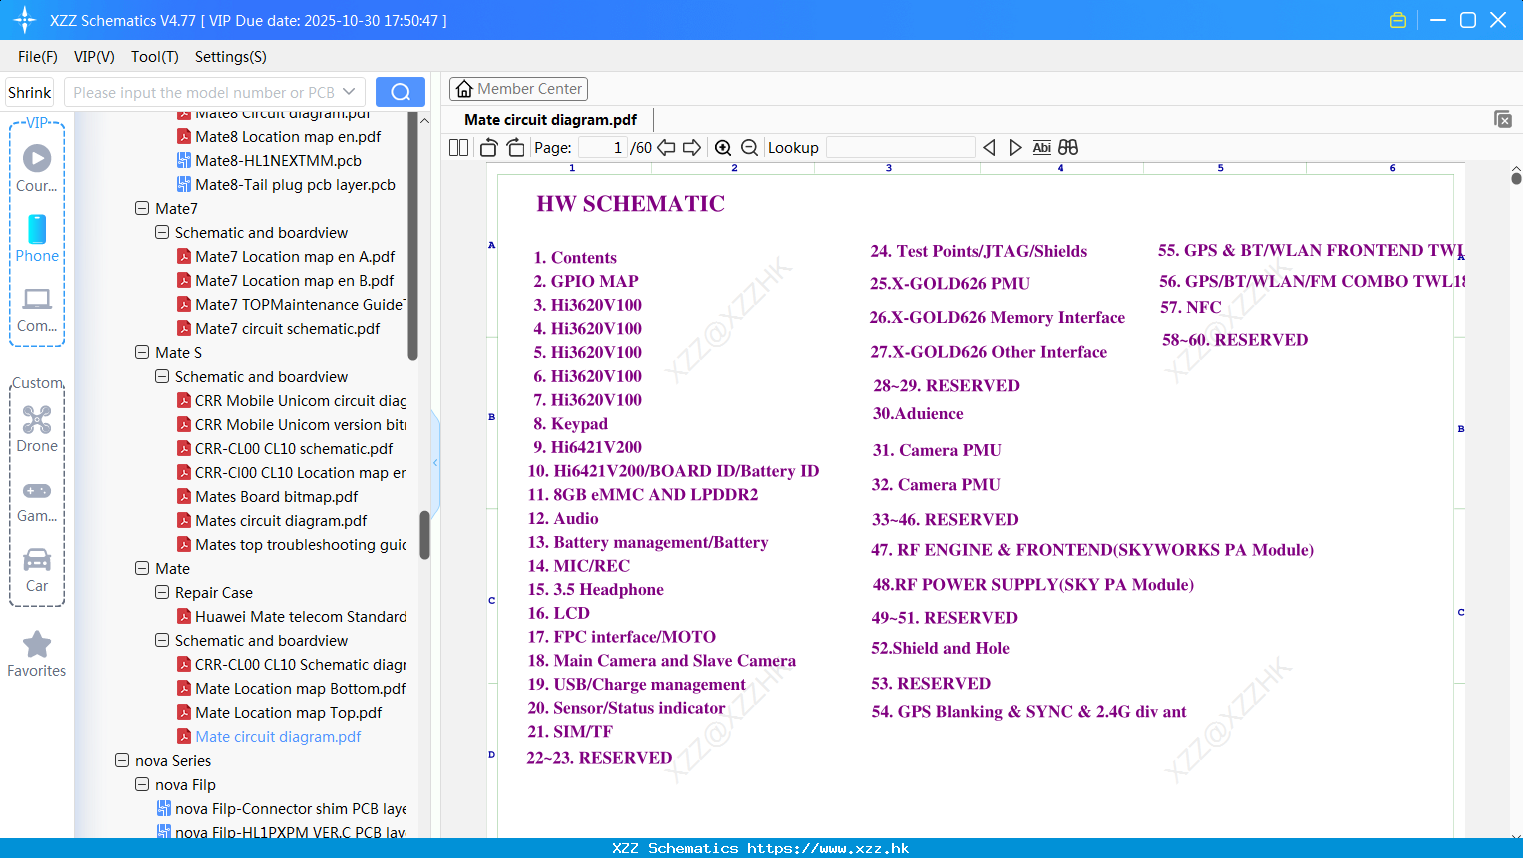Collapse the left panel with the splitter handle
This screenshot has height=858, width=1523.
[x=435, y=462]
